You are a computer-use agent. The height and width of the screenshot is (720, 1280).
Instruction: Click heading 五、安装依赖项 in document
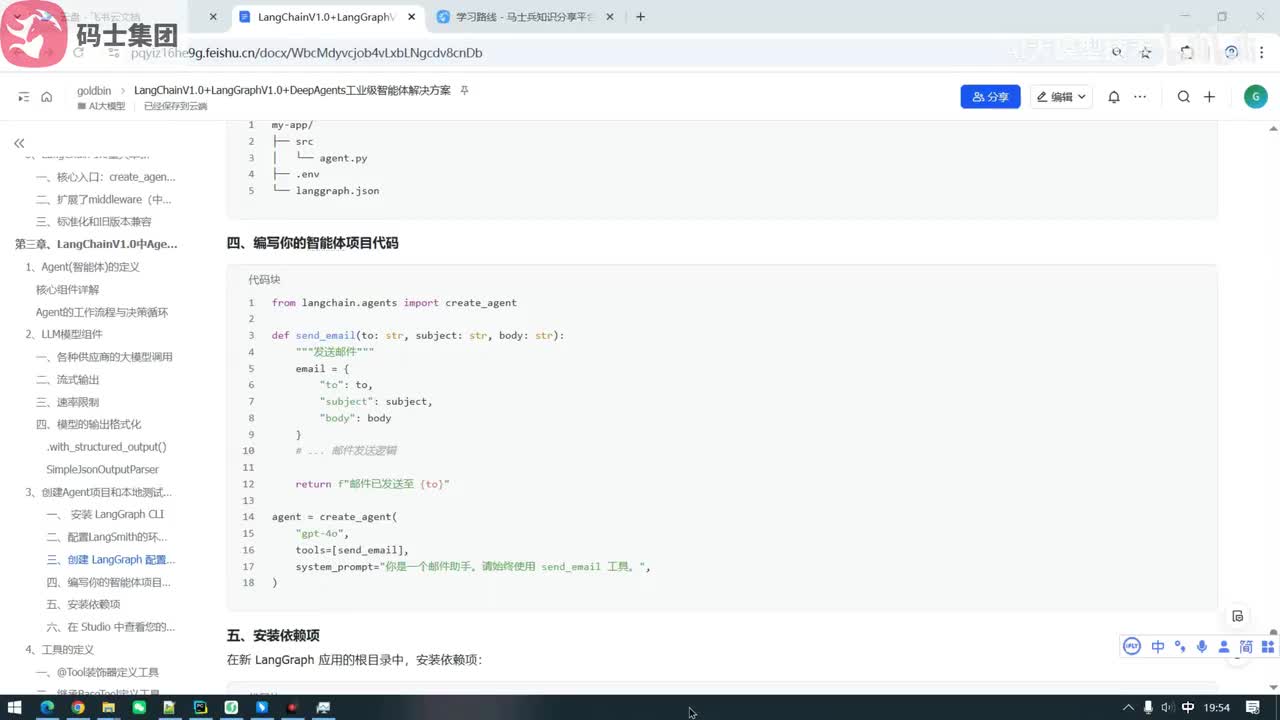coord(273,636)
